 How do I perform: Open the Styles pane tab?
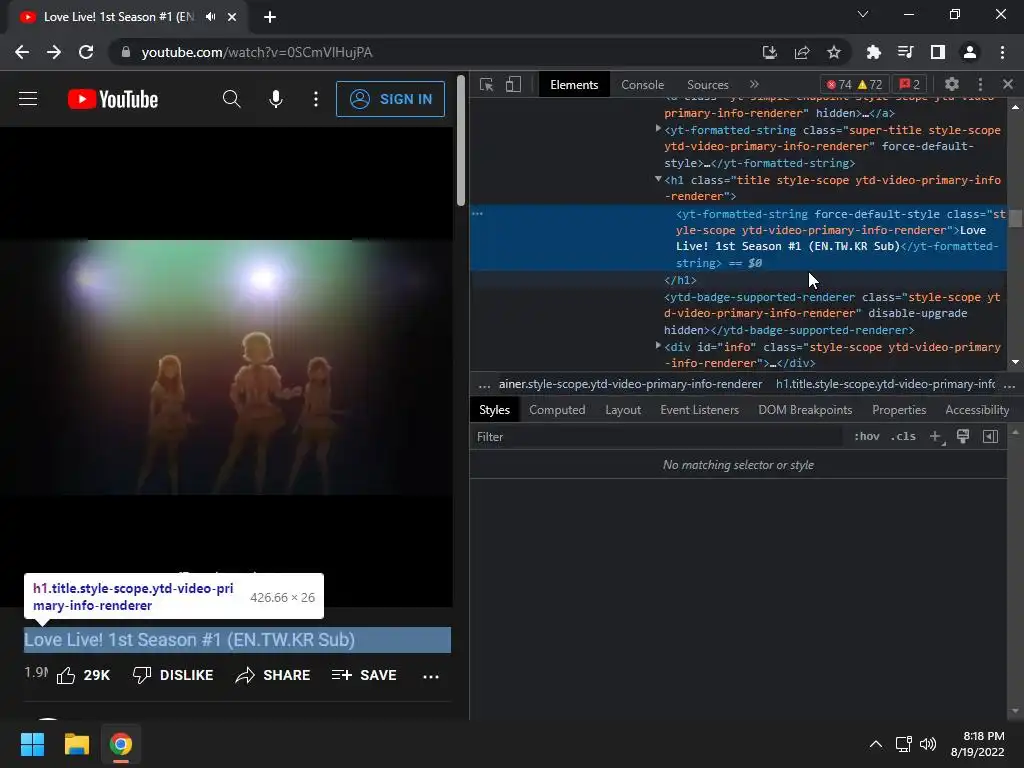coord(494,410)
